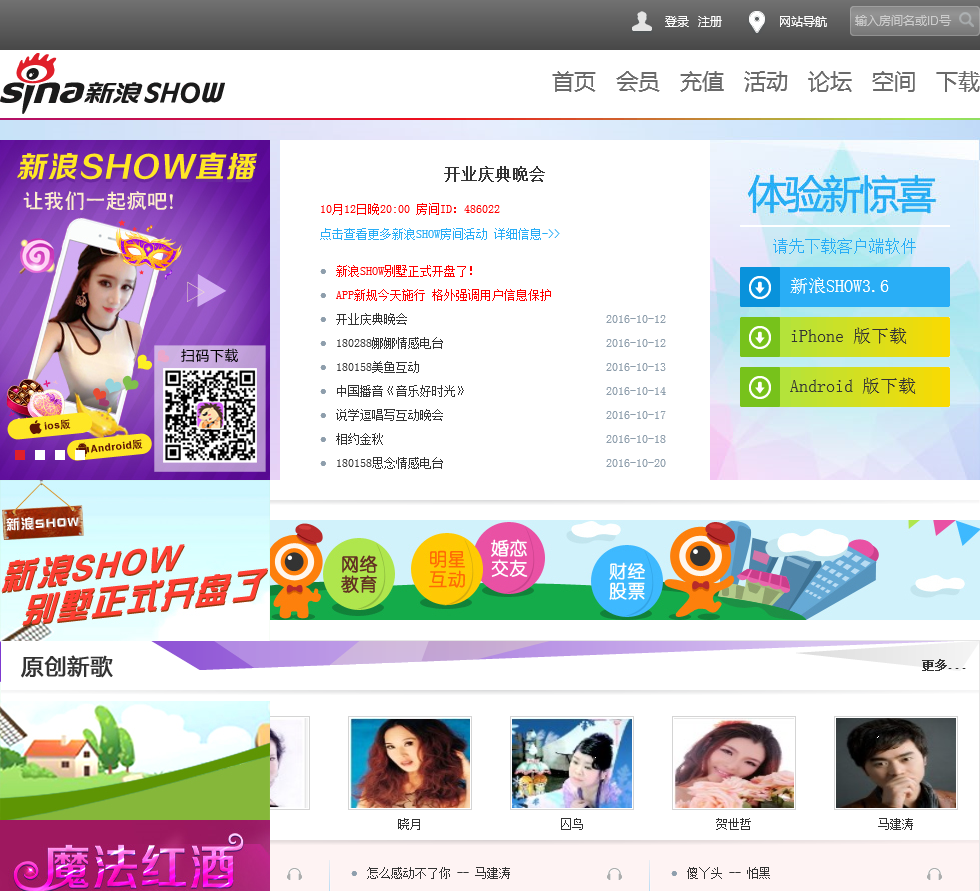980x891 pixels.
Task: Click the play arrow on the banner
Action: coord(206,291)
